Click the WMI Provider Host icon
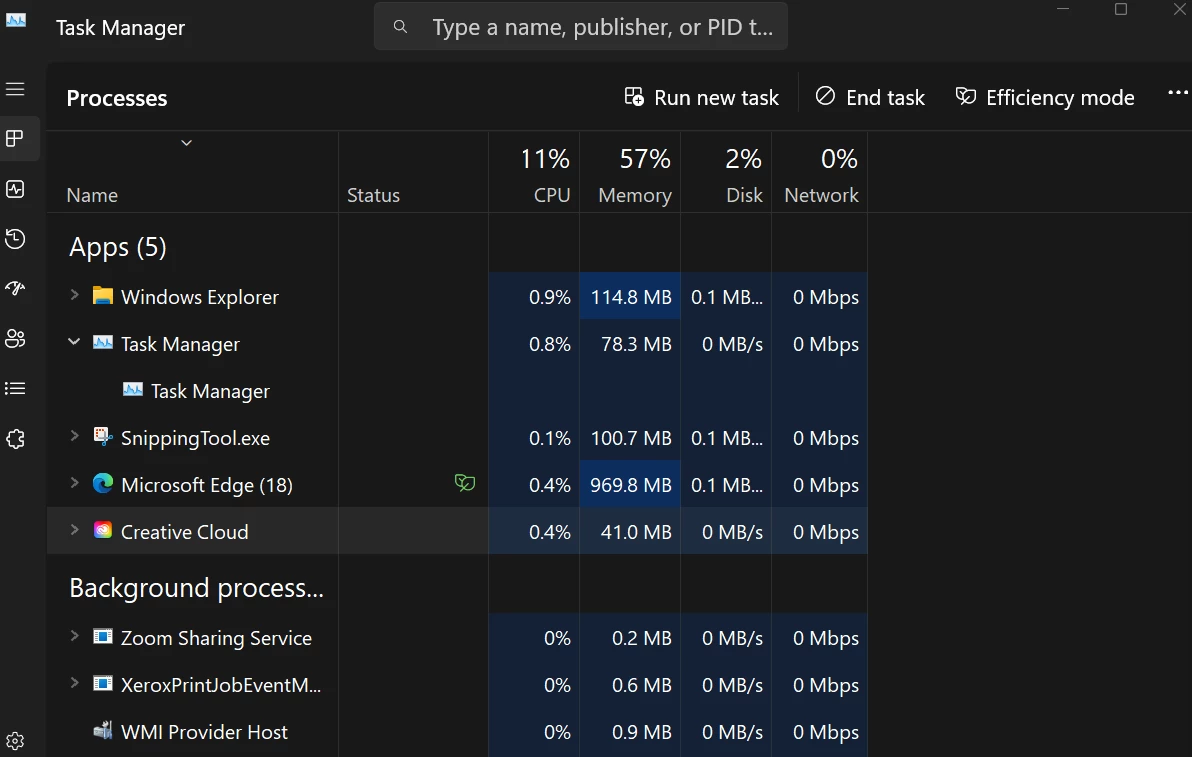Image resolution: width=1192 pixels, height=757 pixels. pos(103,730)
